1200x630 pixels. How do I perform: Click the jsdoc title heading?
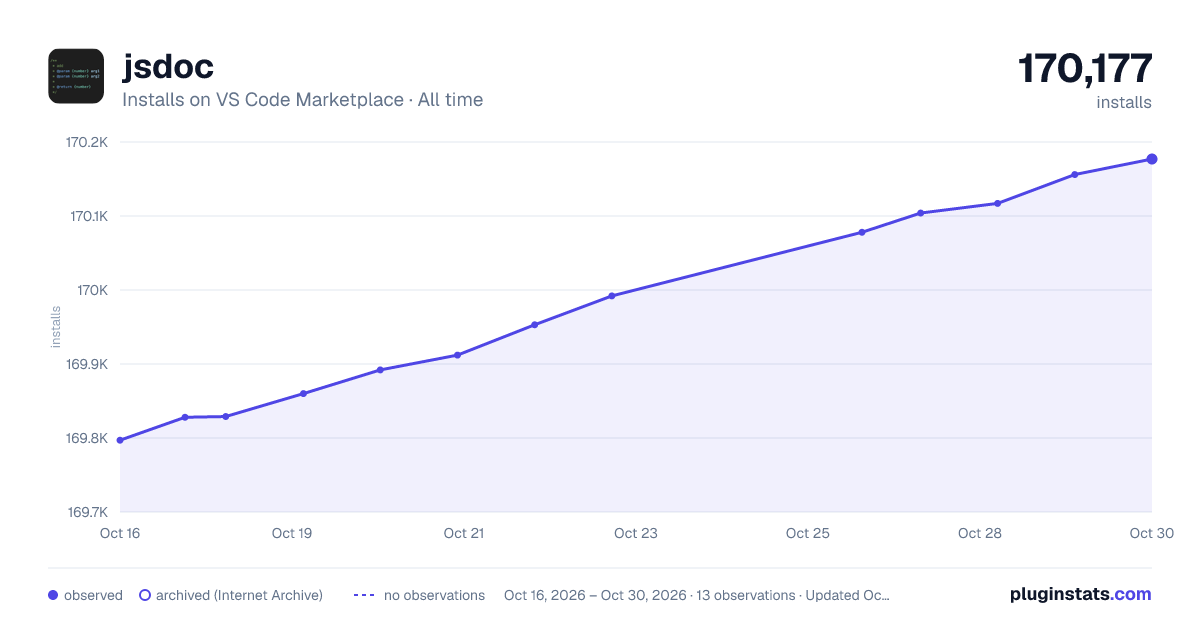tap(168, 66)
